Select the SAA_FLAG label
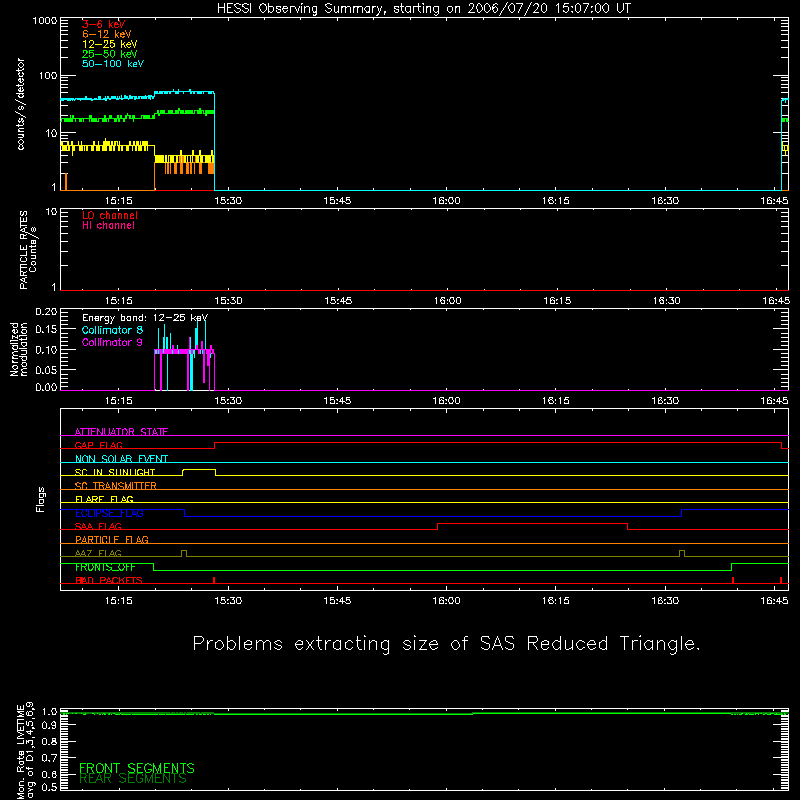 click(x=98, y=526)
